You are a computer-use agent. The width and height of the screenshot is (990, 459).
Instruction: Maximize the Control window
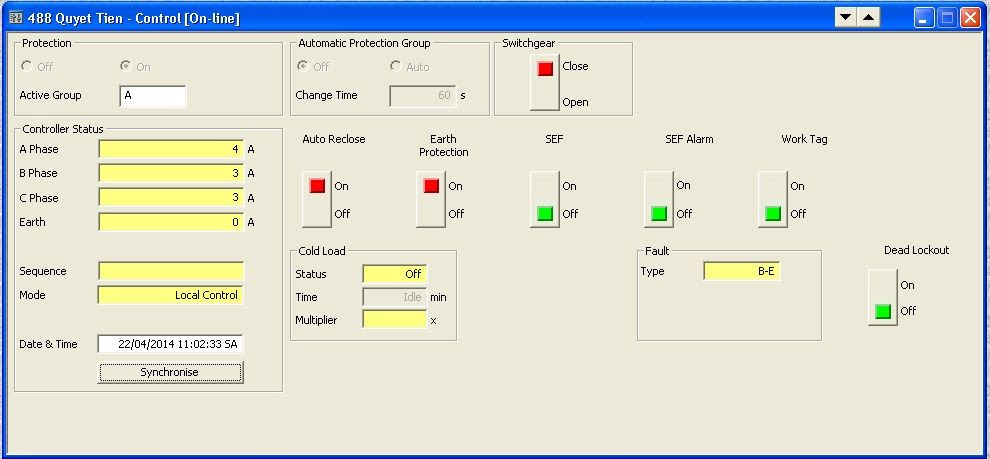coord(947,18)
